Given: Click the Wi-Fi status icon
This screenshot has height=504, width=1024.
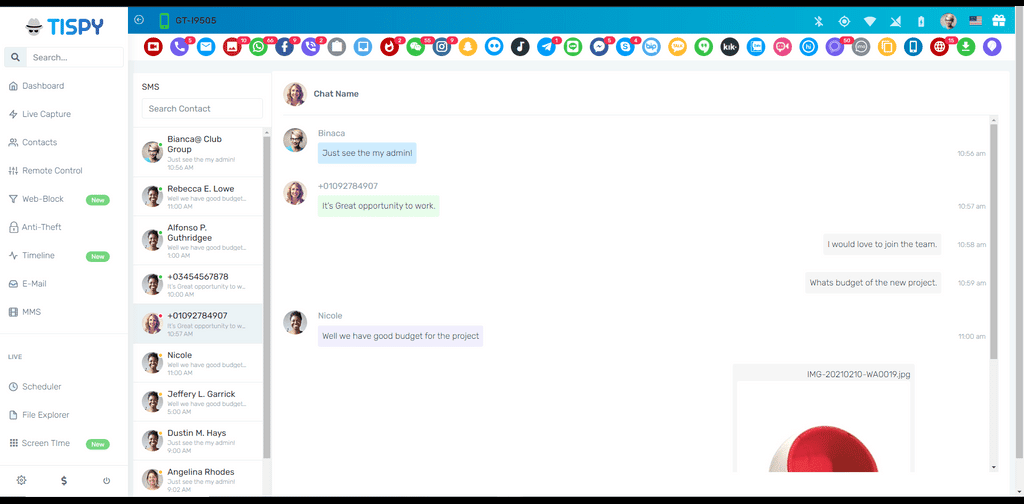Looking at the screenshot, I should (870, 21).
